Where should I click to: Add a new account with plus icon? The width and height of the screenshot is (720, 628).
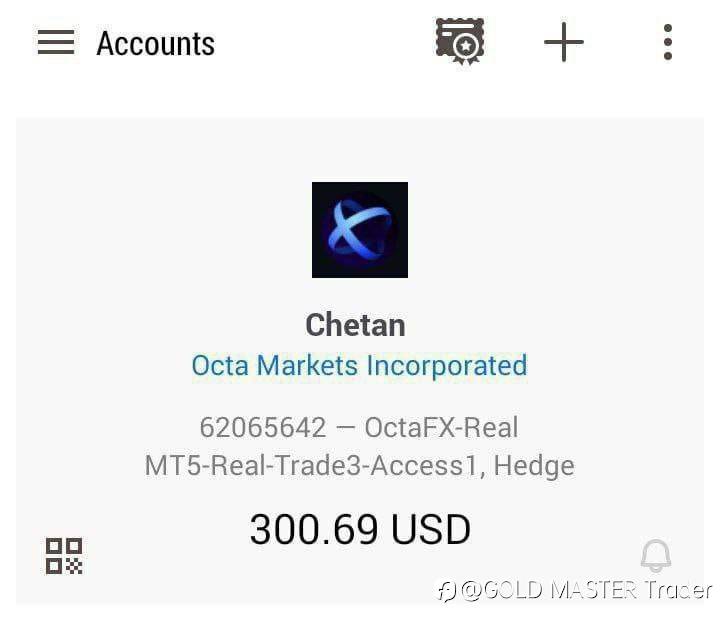coord(563,42)
